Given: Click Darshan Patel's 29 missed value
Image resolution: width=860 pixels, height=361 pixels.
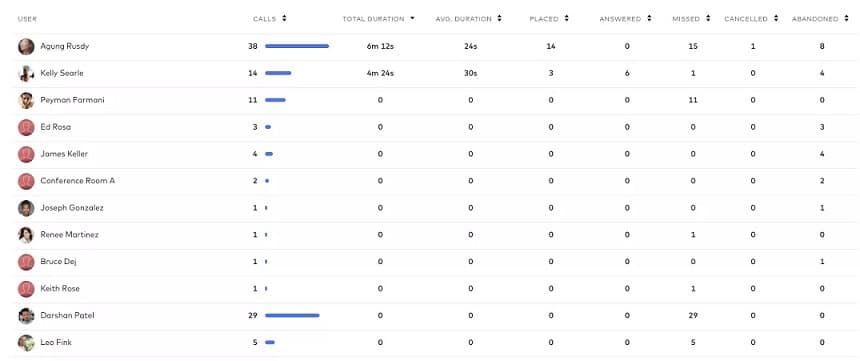Looking at the screenshot, I should click(x=693, y=315).
